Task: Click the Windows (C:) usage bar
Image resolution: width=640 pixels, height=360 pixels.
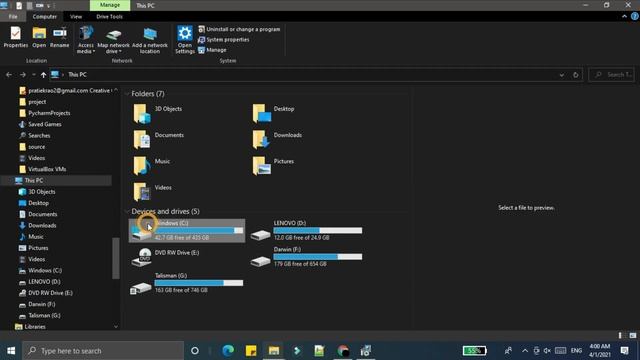Action: coord(199,230)
